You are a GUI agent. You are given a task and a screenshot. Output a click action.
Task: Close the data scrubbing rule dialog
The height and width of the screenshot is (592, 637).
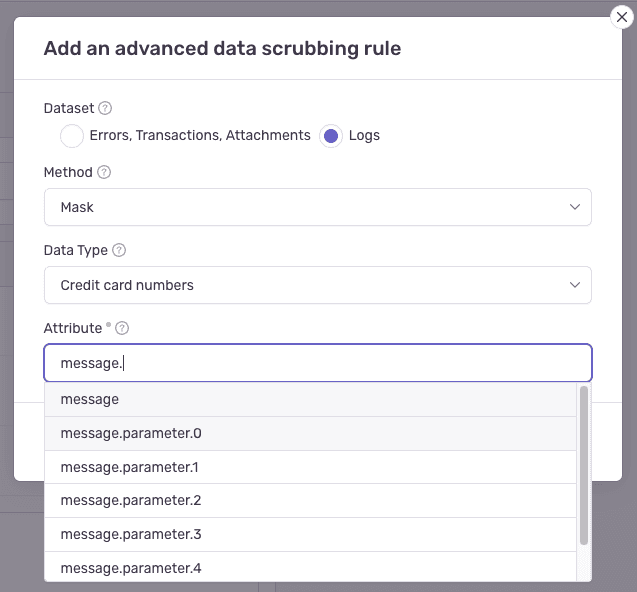coord(622,17)
